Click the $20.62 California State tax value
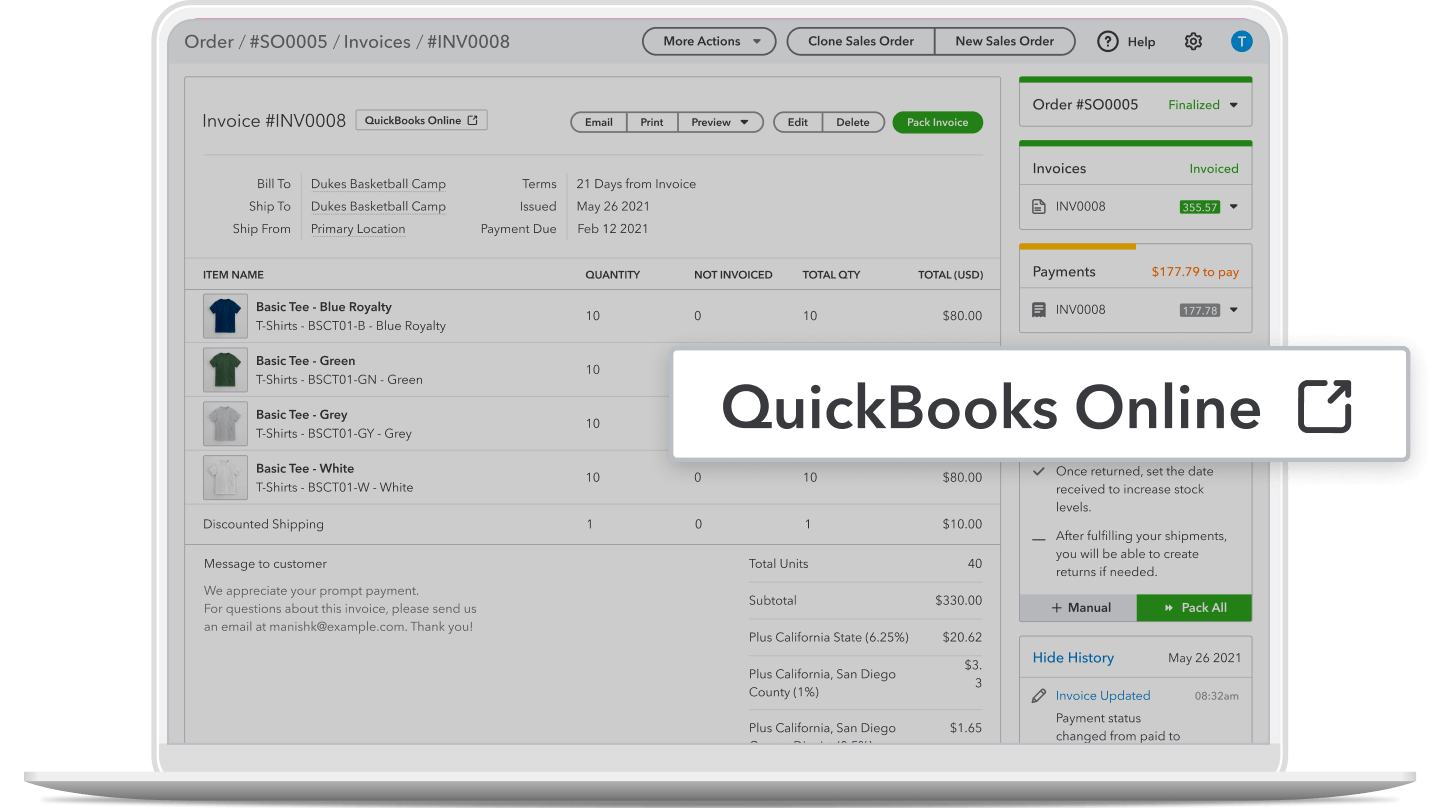This screenshot has height=808, width=1440. 962,637
